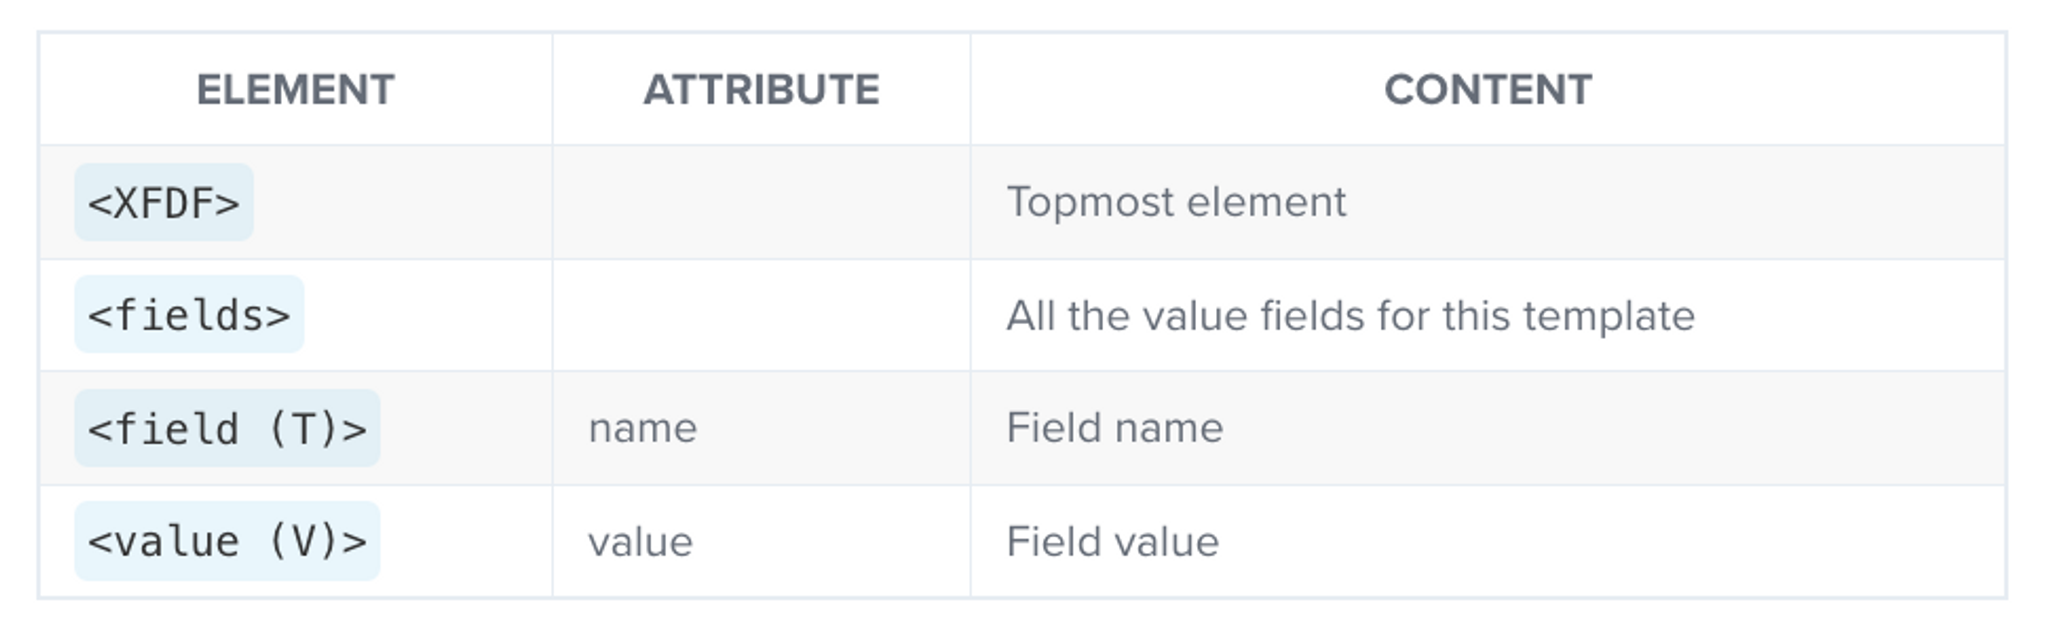Select the <field (T)> code tag
Screen dimensions: 2048x633
(227, 429)
